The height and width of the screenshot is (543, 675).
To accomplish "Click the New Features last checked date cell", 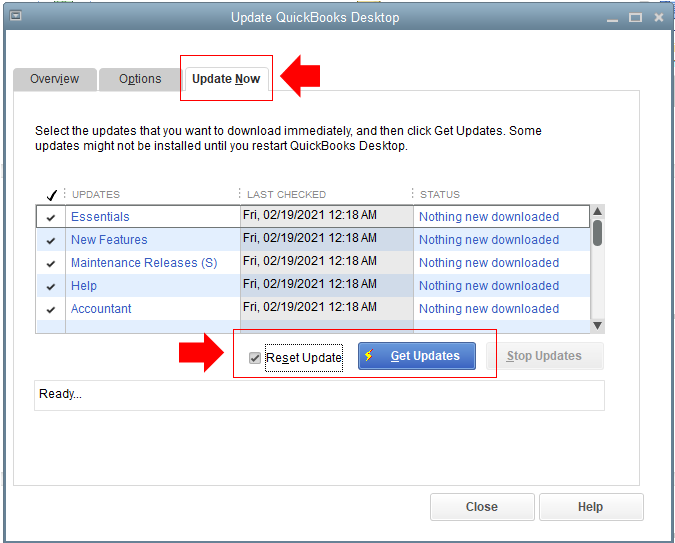I will (x=327, y=239).
